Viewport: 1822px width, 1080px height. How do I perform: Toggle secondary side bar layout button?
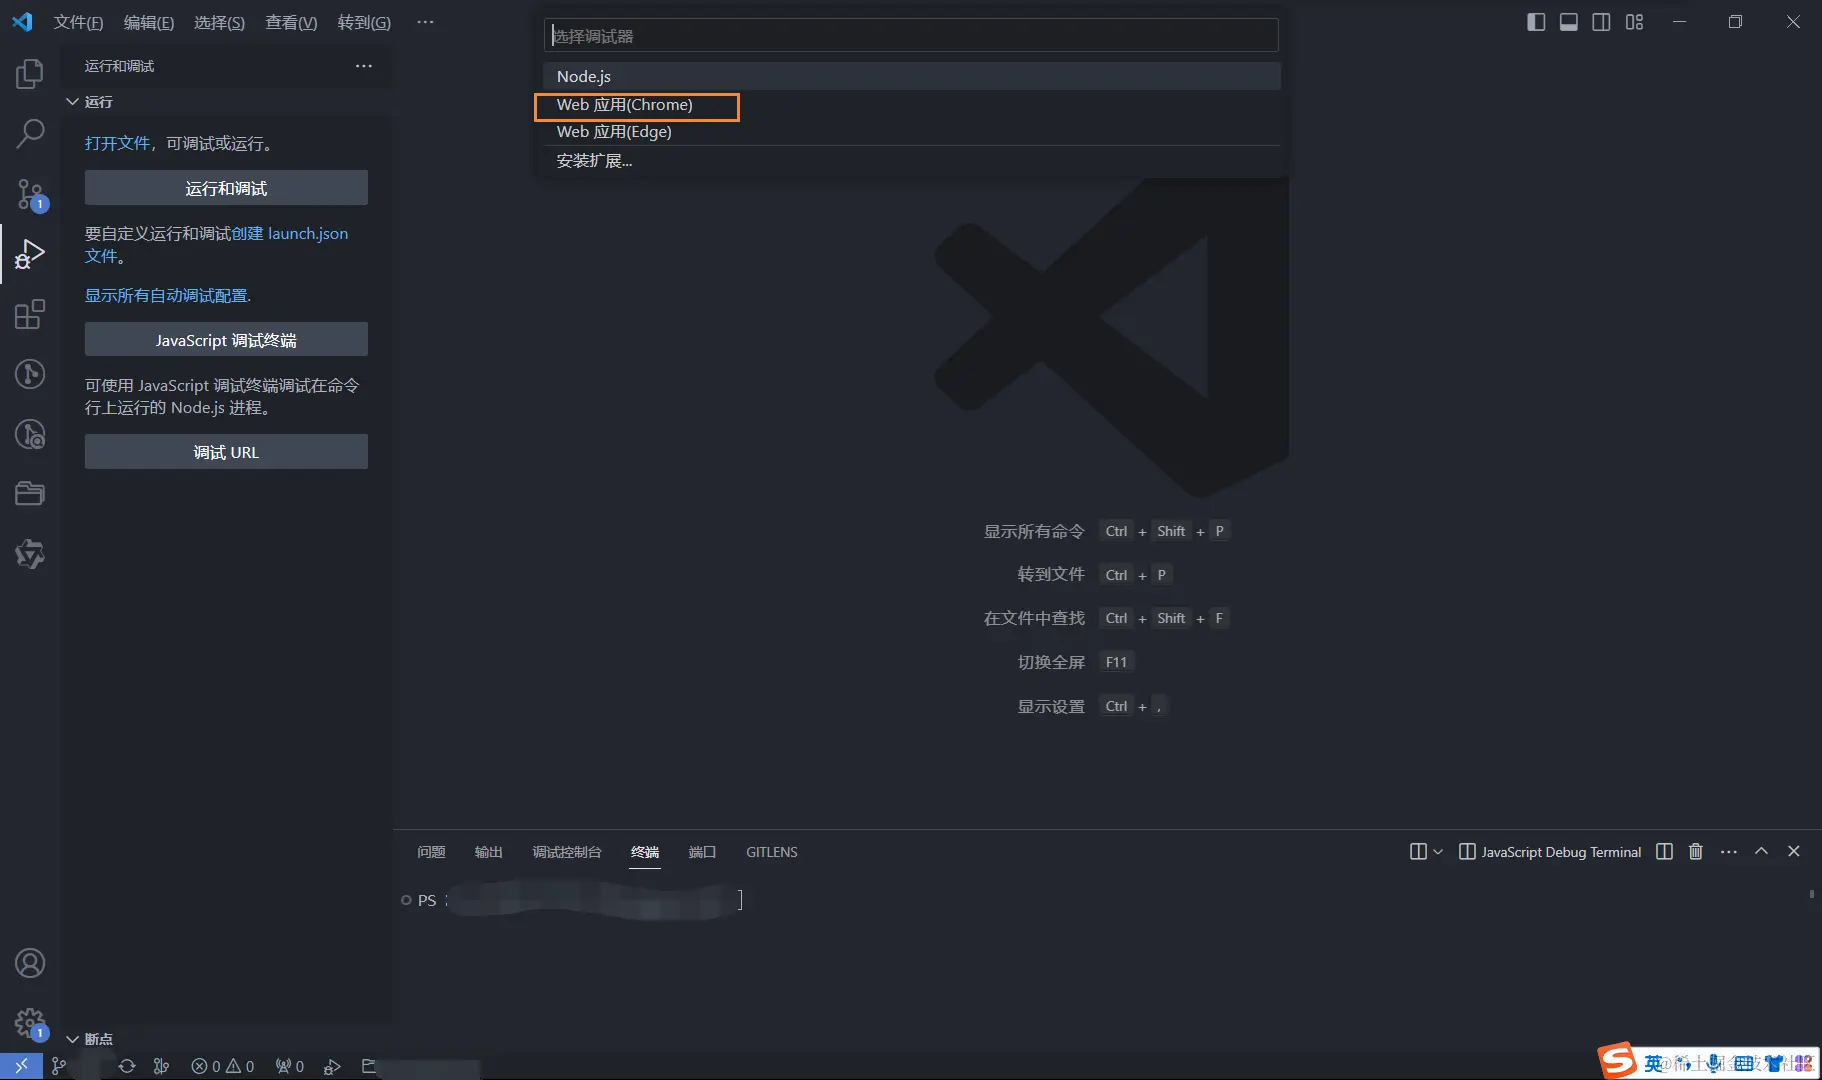1601,22
